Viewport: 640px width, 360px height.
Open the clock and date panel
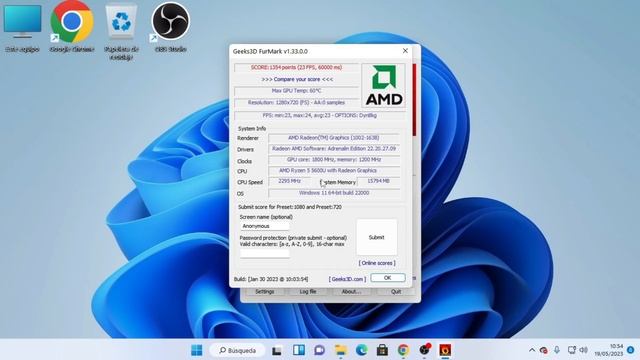point(609,350)
